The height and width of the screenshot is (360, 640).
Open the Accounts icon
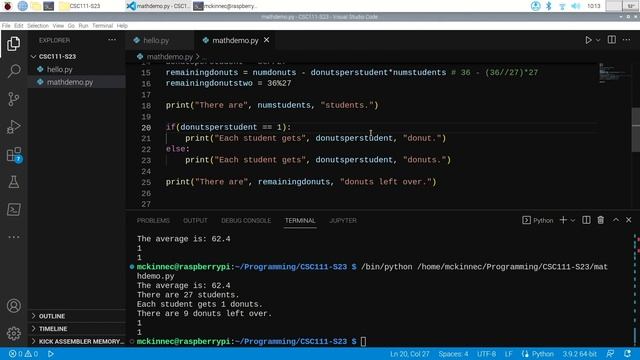pos(13,306)
